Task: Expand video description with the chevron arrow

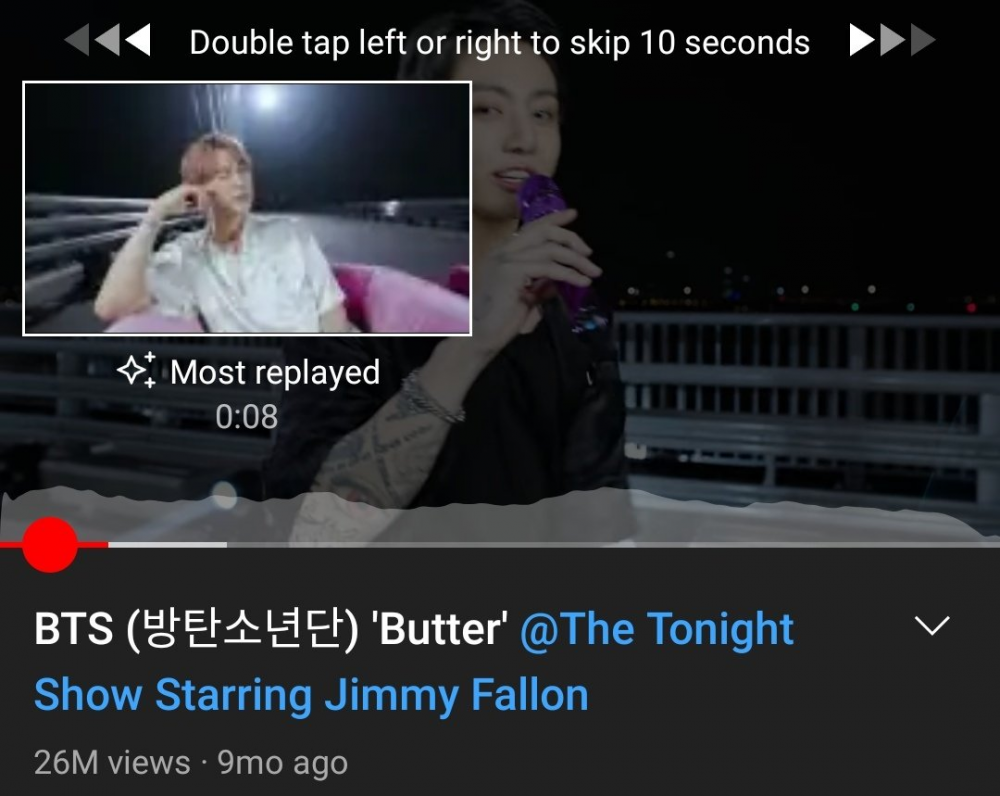Action: tap(932, 626)
